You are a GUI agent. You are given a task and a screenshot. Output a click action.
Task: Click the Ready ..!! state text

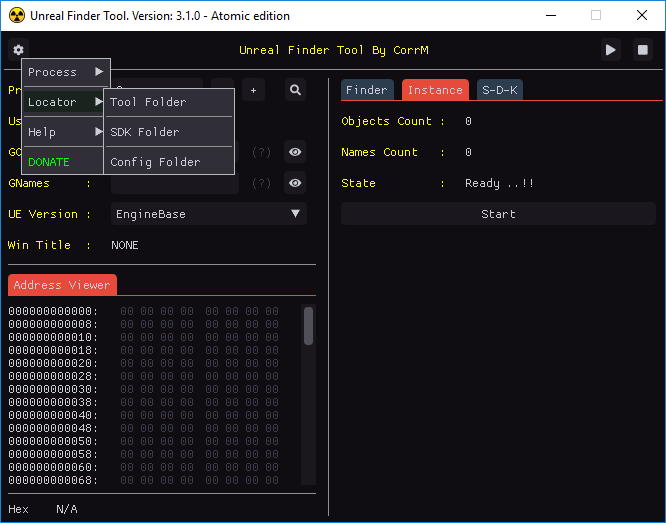pyautogui.click(x=500, y=183)
